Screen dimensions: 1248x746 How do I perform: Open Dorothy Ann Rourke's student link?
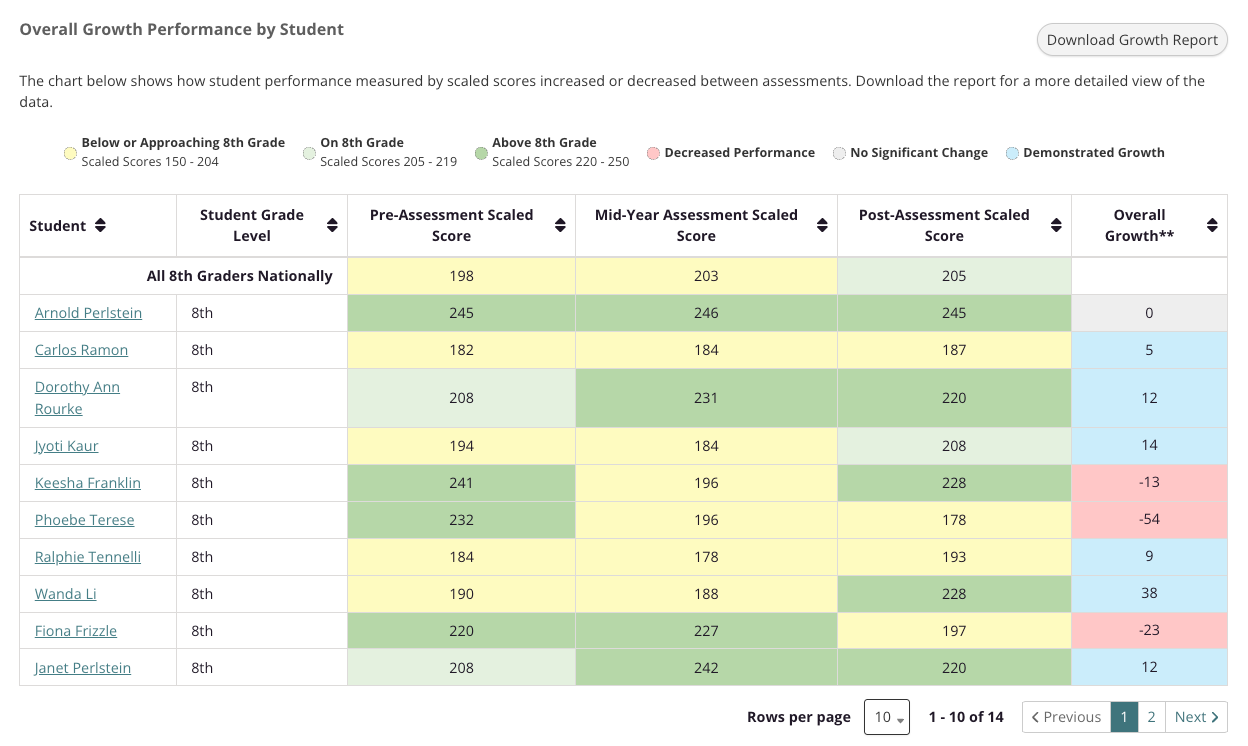tap(77, 398)
